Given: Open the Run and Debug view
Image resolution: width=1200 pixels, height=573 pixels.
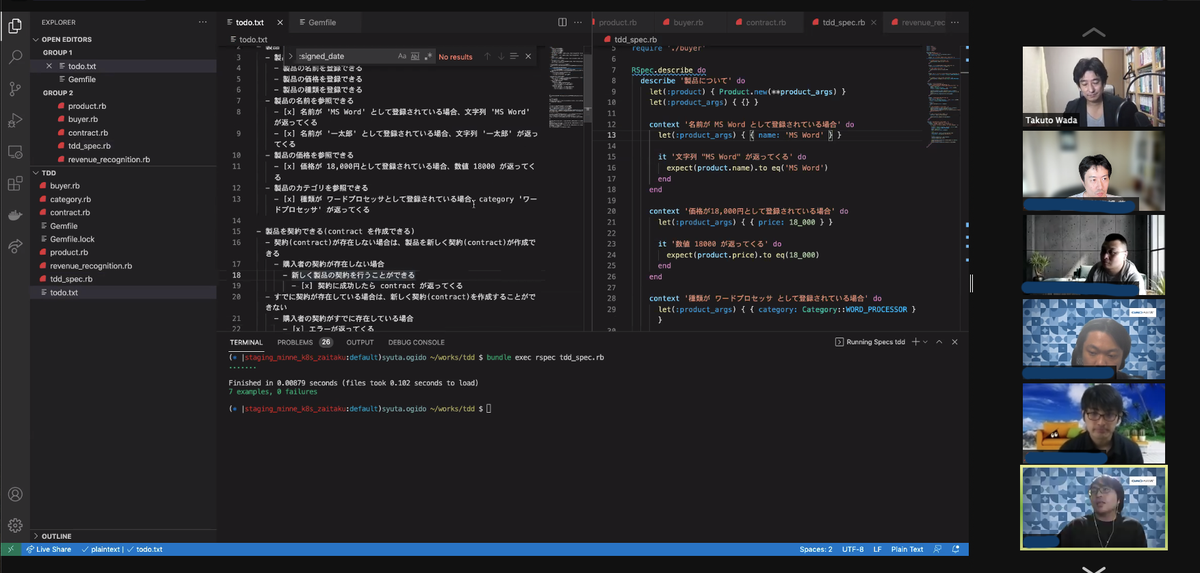Looking at the screenshot, I should point(15,120).
